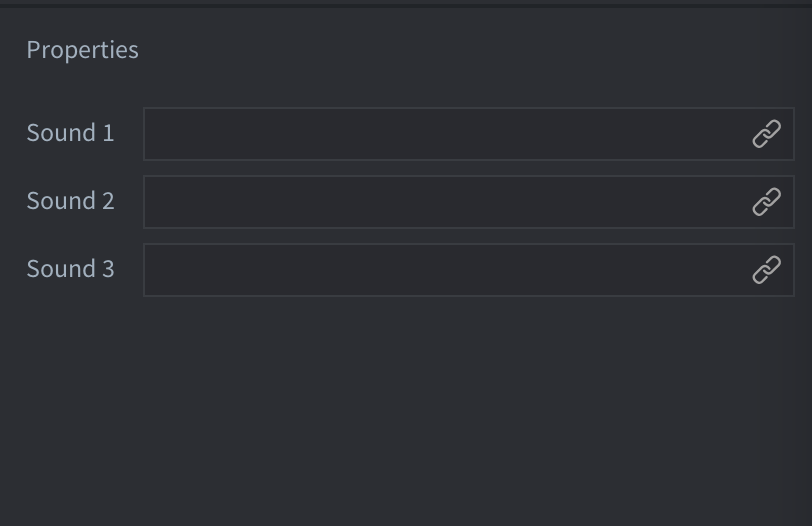
Task: Open the asset chain picker in Sound 3 row
Action: (766, 270)
